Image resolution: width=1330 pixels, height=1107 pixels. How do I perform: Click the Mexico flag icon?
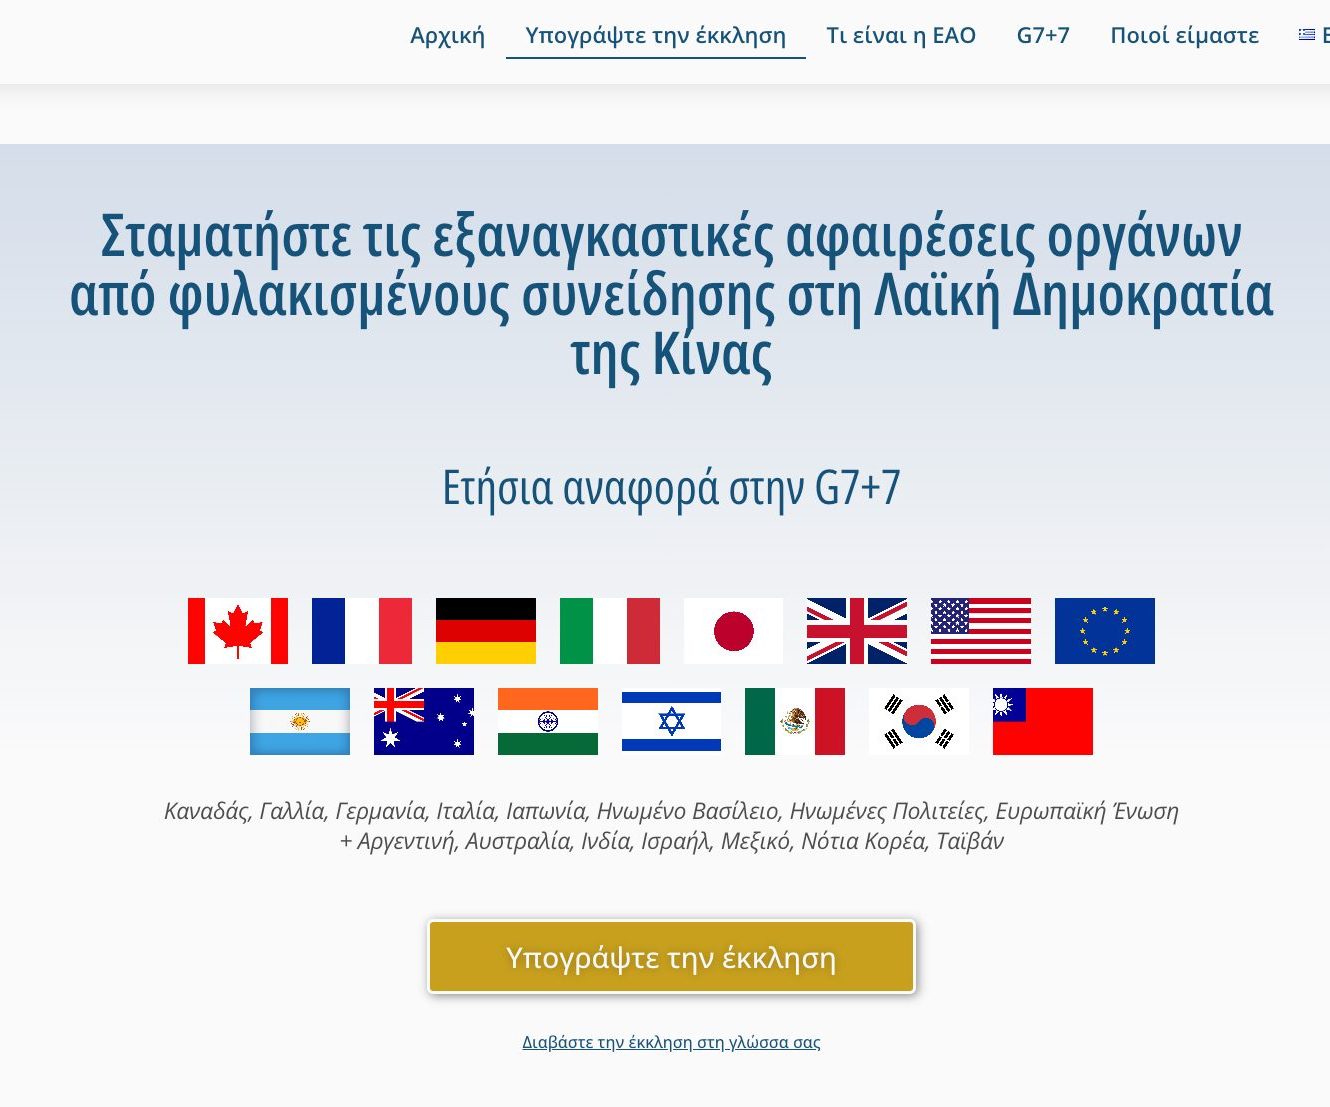coord(795,721)
